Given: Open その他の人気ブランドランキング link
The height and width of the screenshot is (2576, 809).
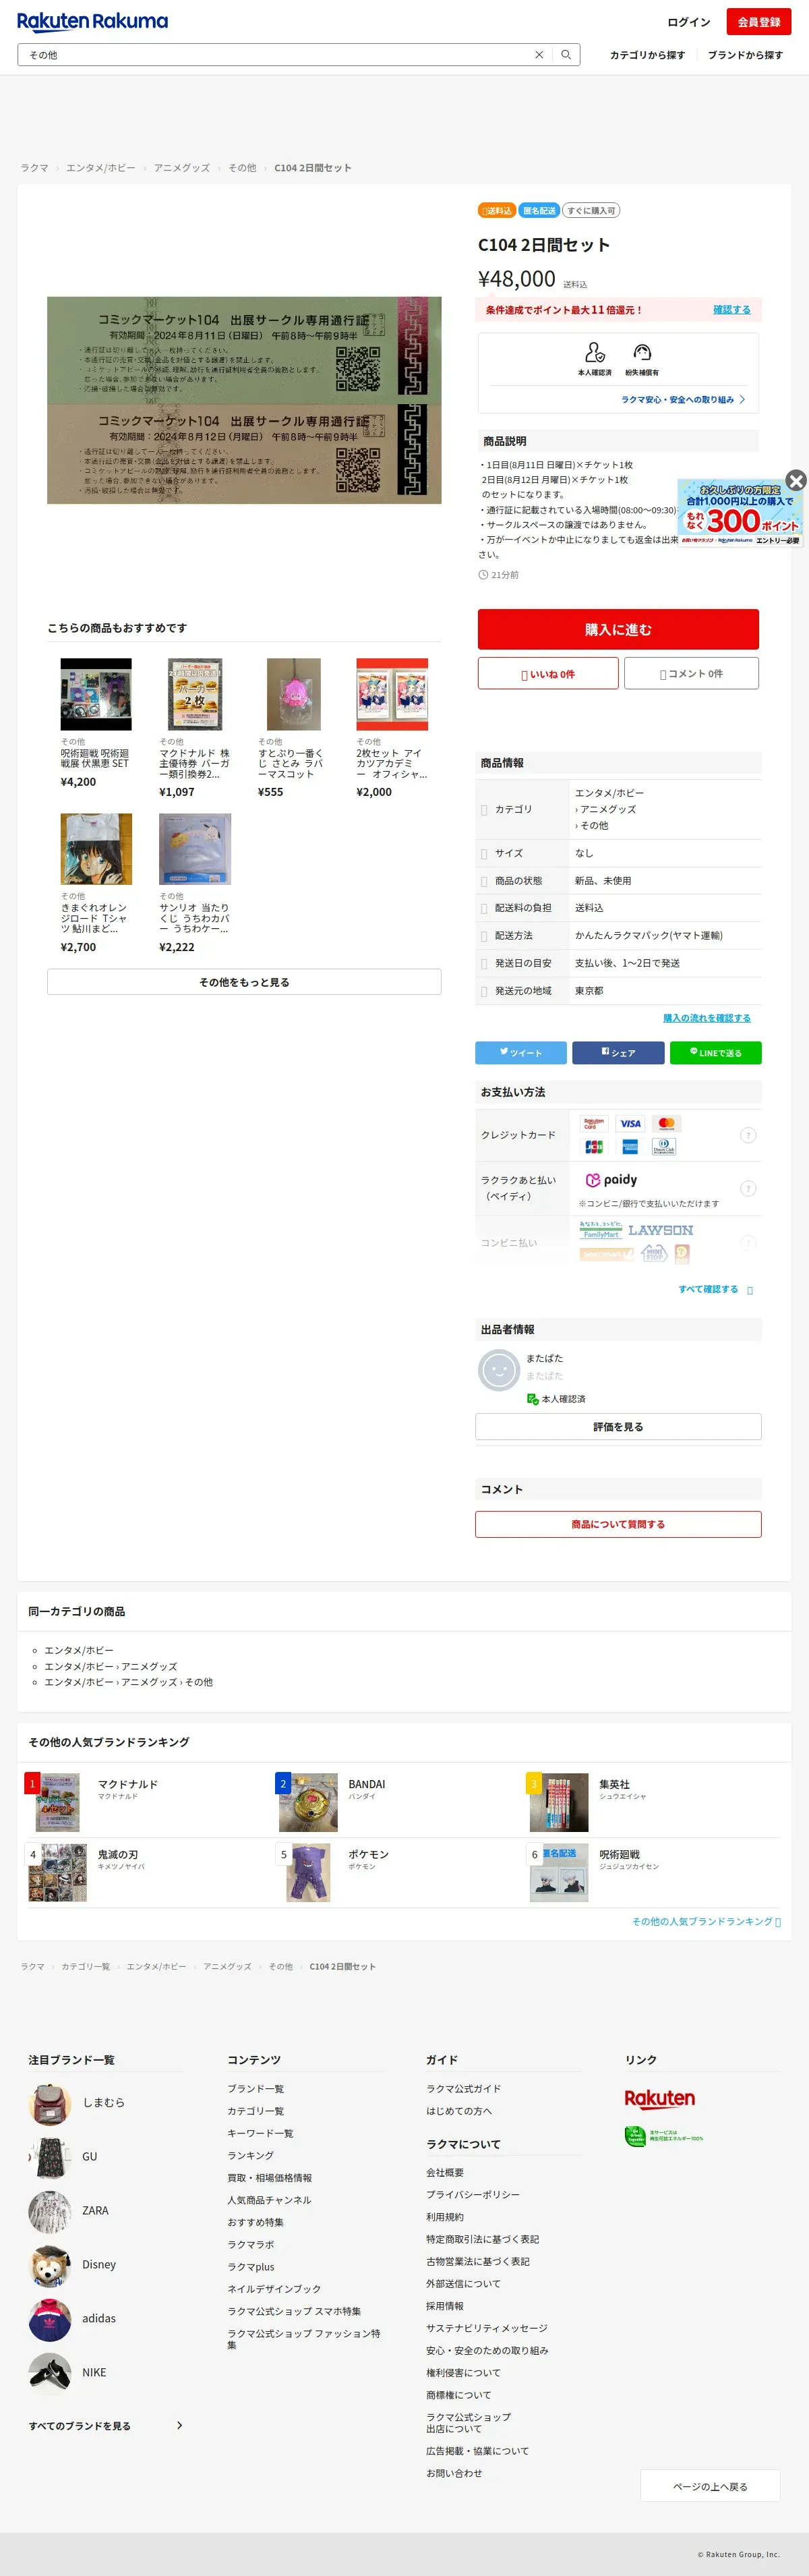Looking at the screenshot, I should pos(706,1921).
